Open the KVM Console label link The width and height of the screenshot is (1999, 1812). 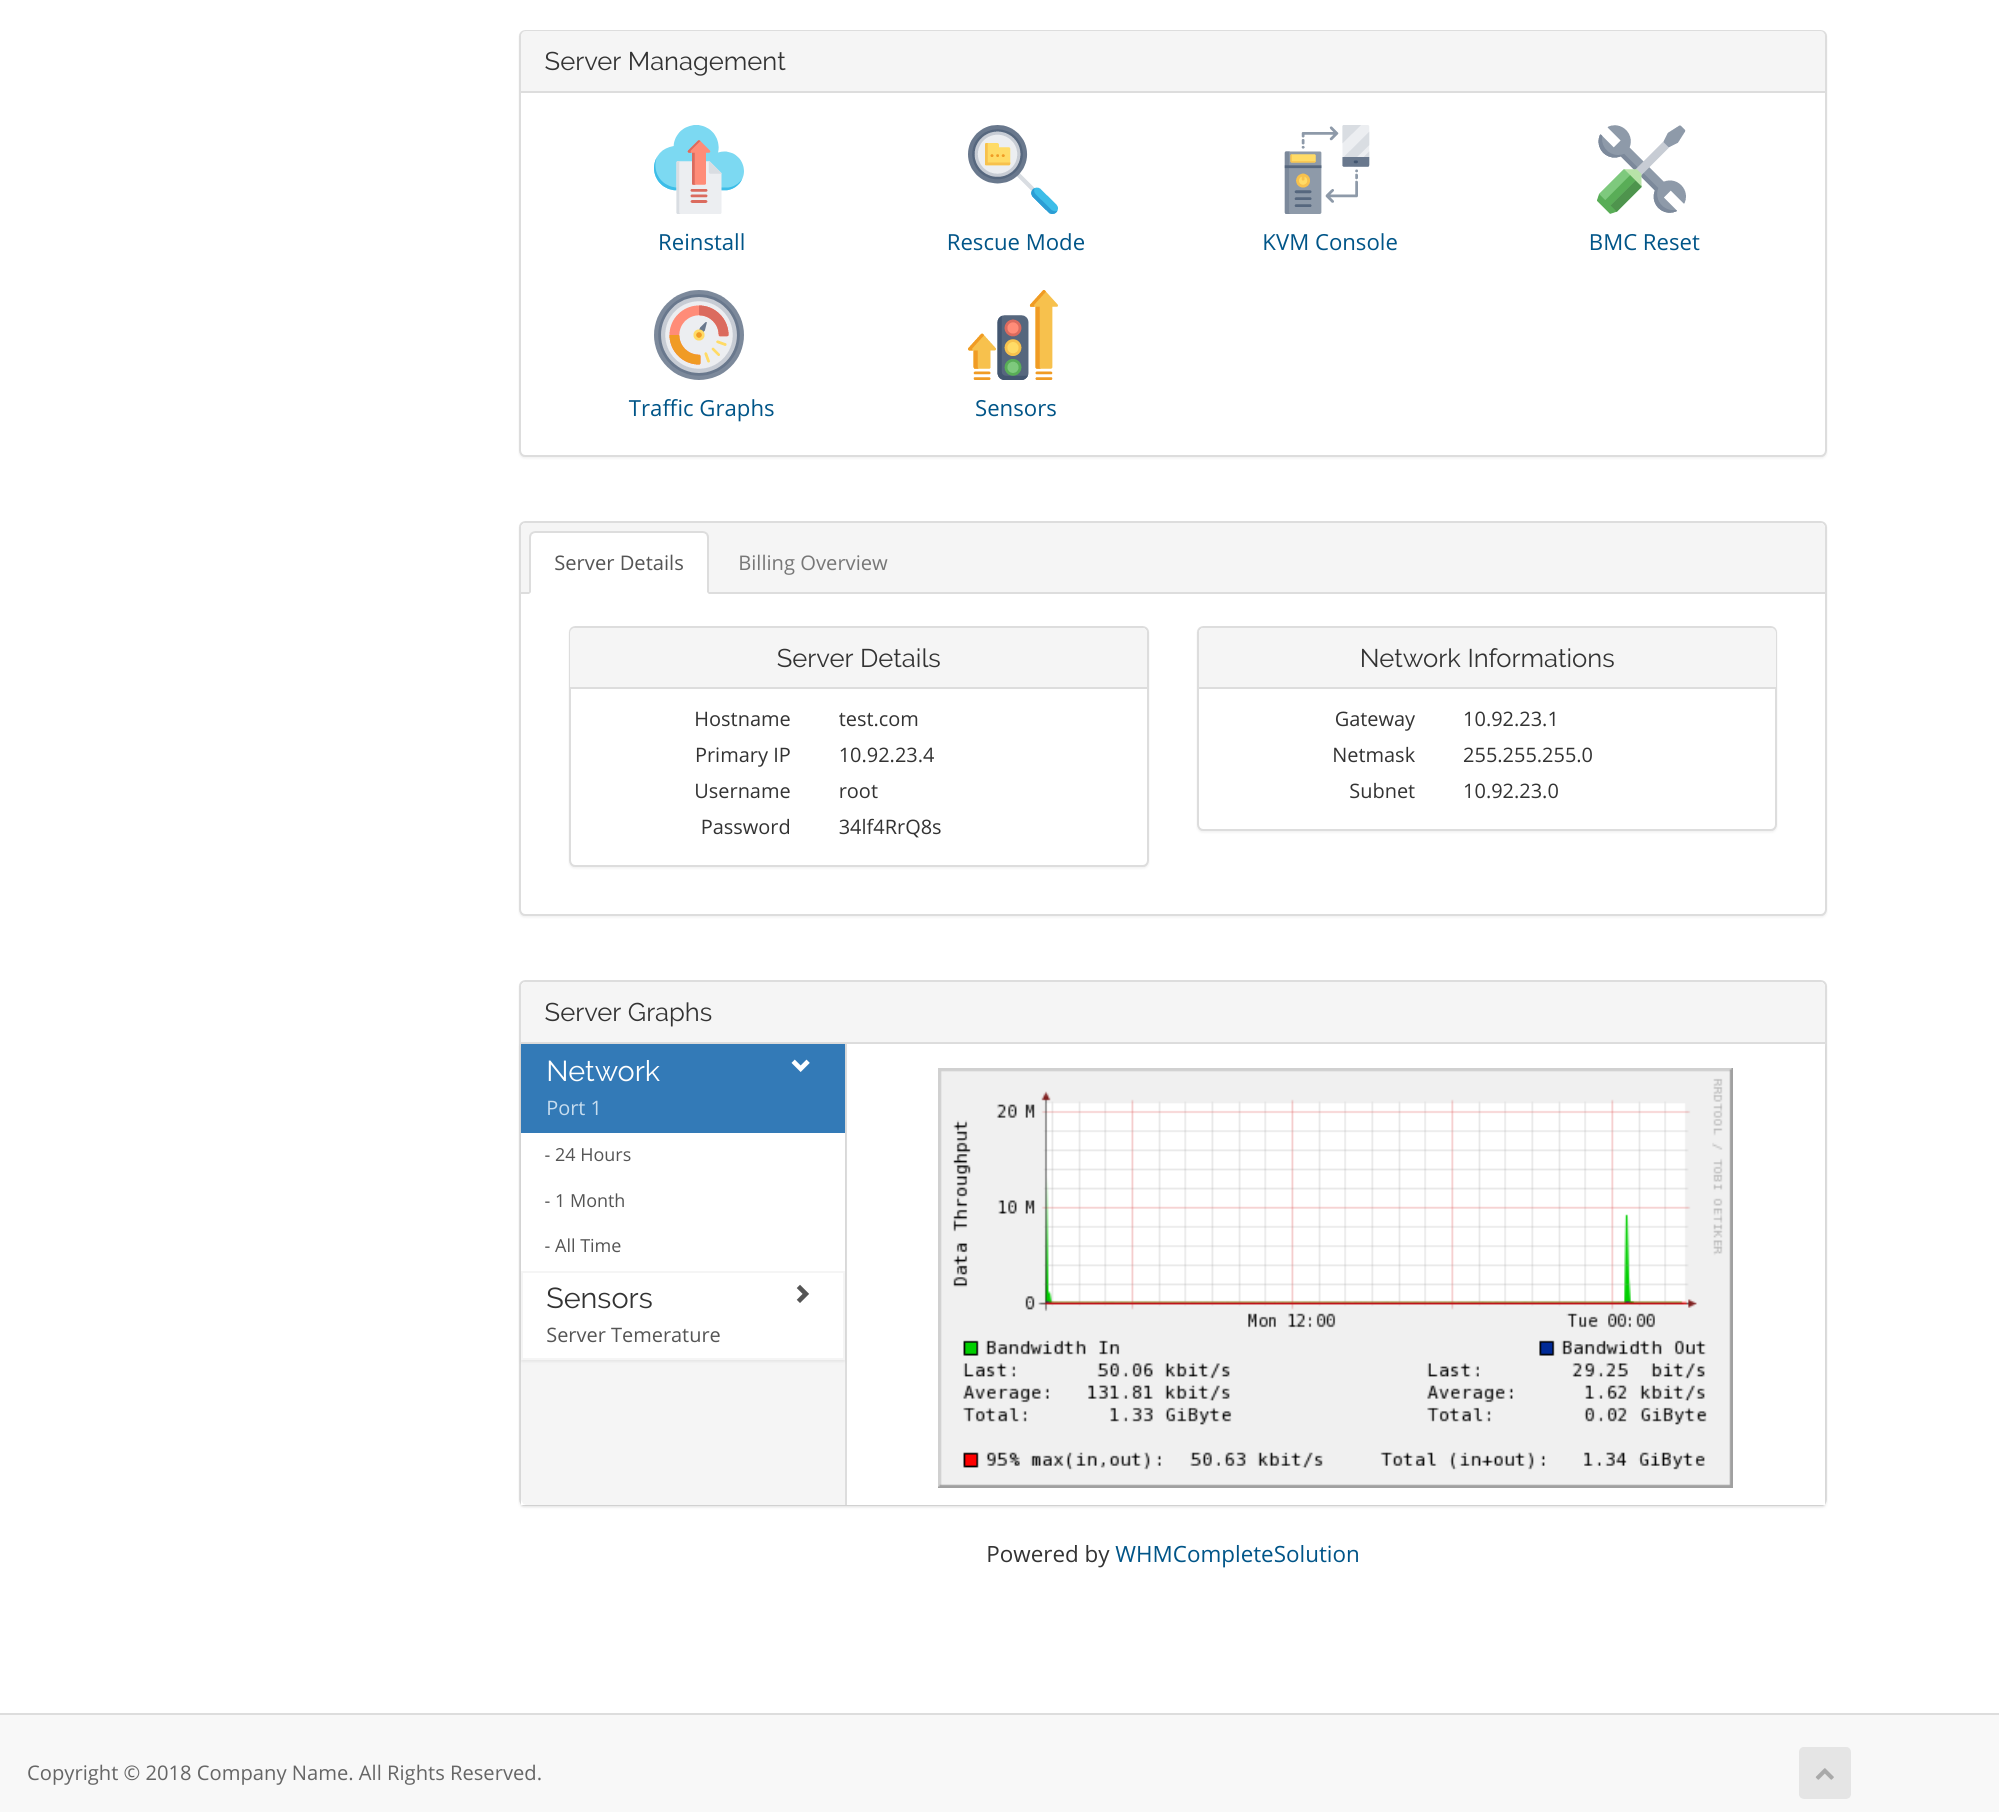[x=1329, y=242]
